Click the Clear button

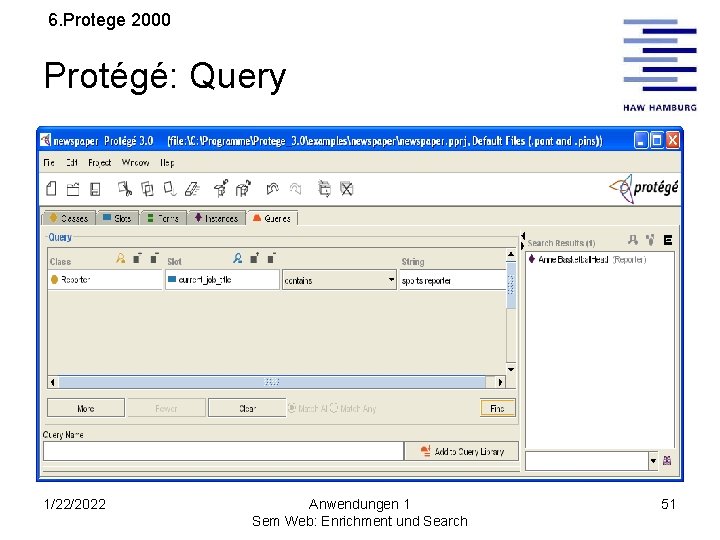(247, 408)
